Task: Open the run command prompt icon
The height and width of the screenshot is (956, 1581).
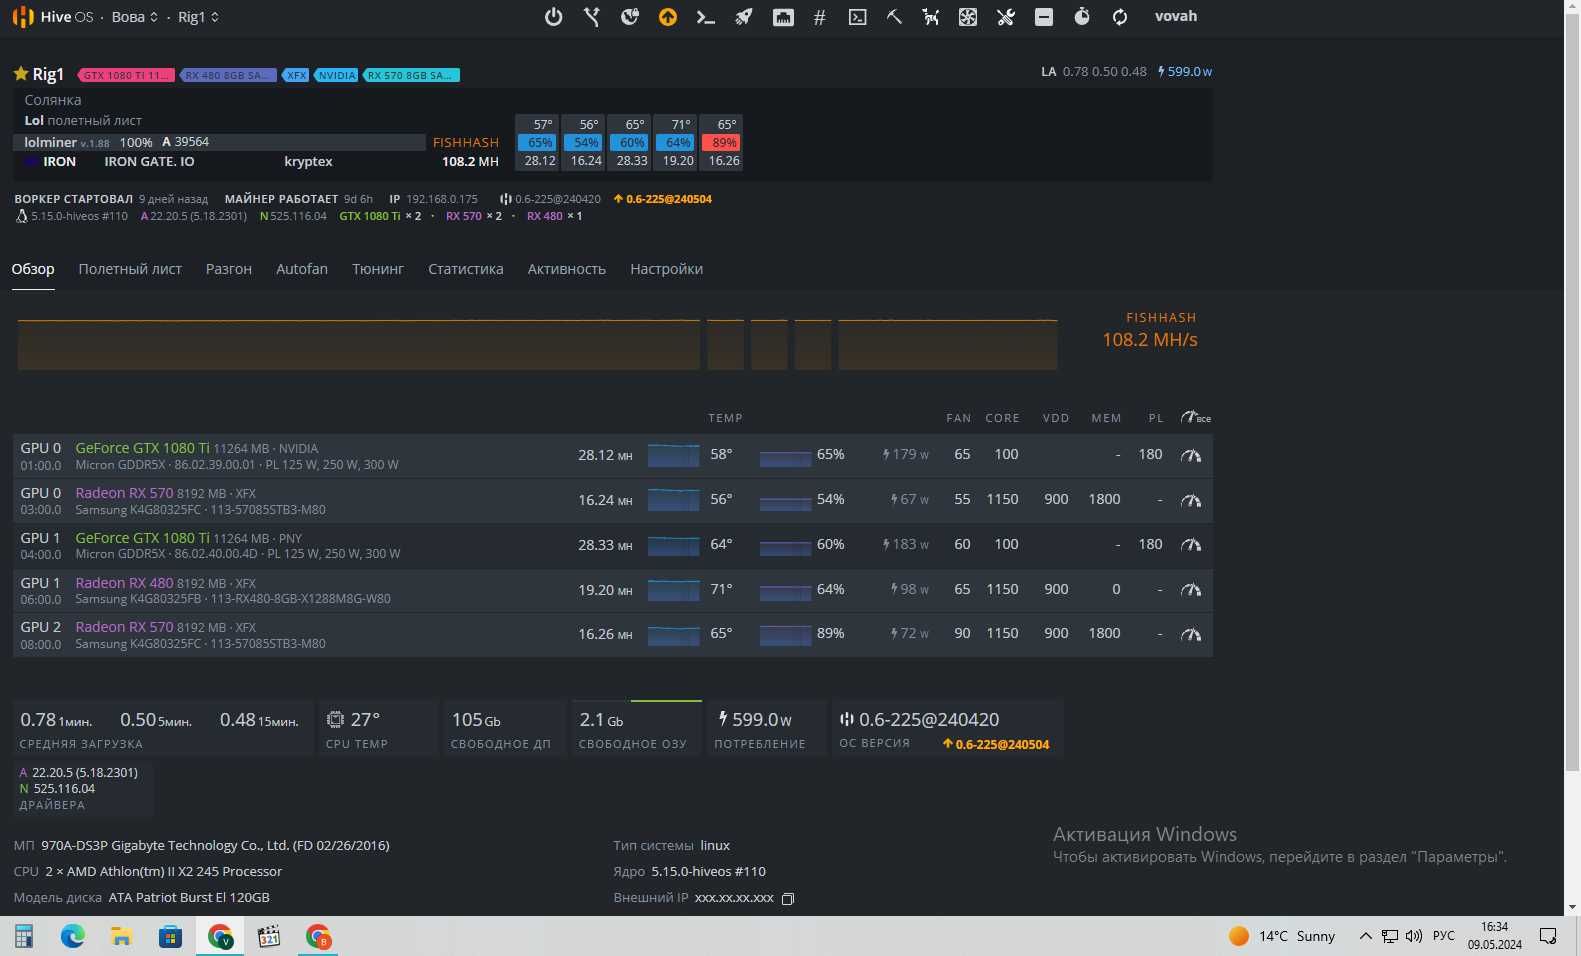Action: point(706,17)
